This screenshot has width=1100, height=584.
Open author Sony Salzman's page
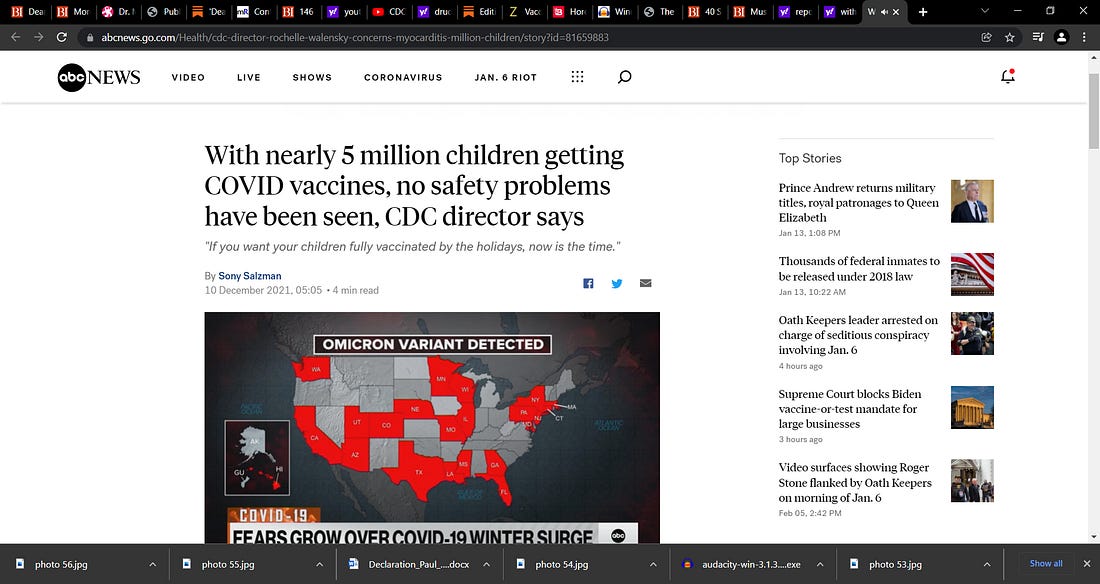click(x=250, y=276)
